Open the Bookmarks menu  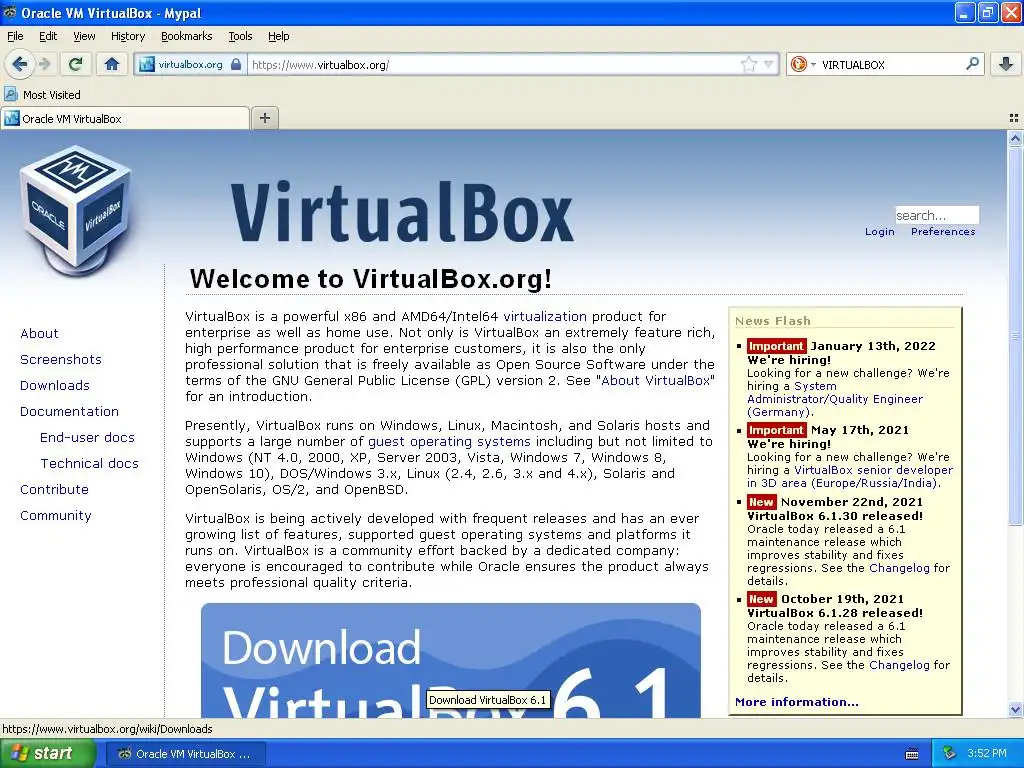[x=186, y=36]
